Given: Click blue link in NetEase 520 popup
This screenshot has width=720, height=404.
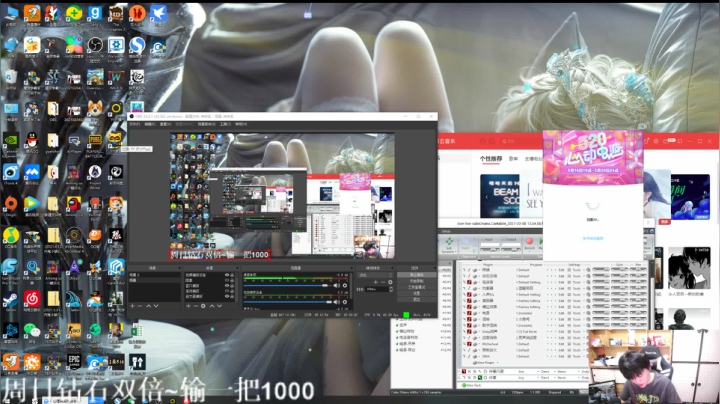Looking at the screenshot, I should point(593,238).
